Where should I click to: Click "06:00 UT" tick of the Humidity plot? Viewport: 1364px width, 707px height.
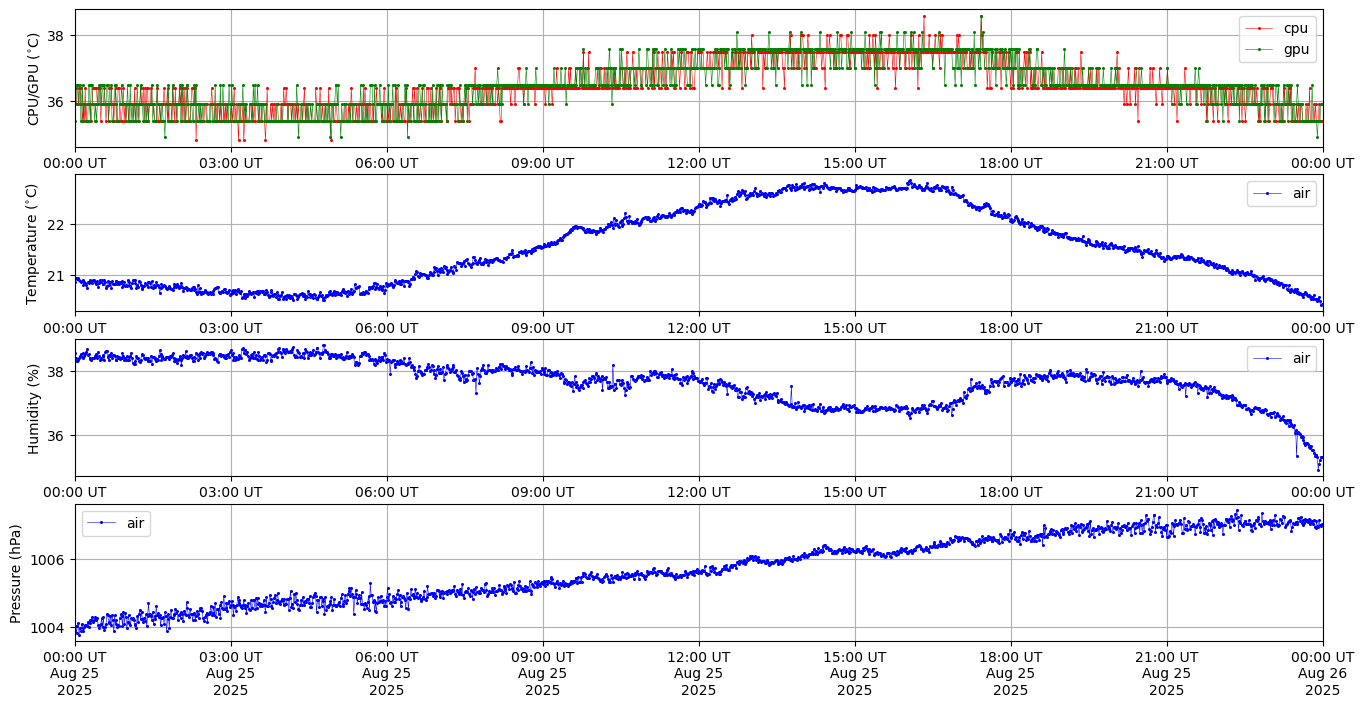(387, 493)
